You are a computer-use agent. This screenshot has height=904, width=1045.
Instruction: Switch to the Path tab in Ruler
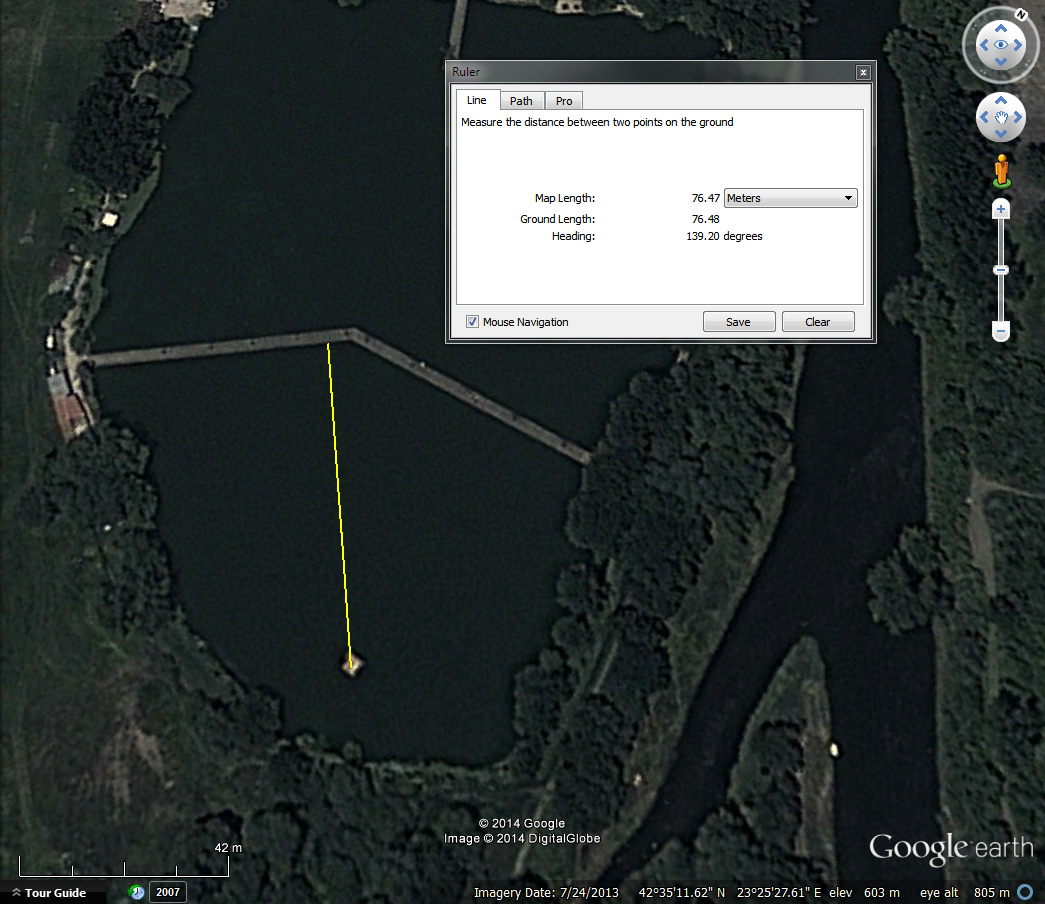click(x=521, y=101)
